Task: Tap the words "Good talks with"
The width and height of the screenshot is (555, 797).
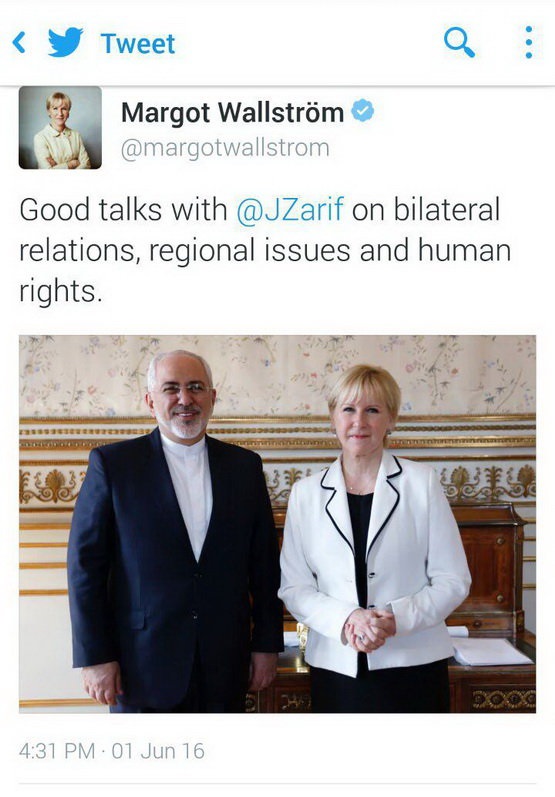Action: pyautogui.click(x=124, y=209)
